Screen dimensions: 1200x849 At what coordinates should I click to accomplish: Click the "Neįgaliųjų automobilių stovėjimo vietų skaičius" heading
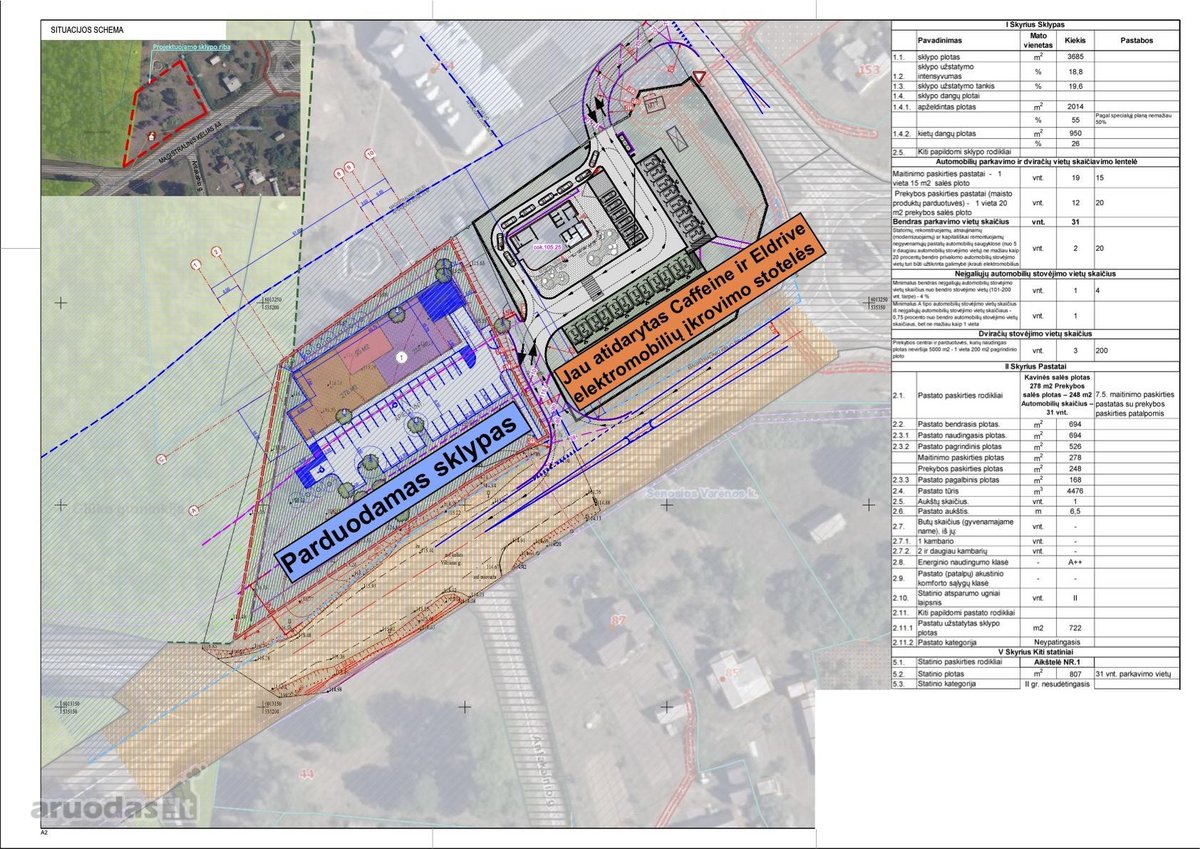click(1037, 273)
